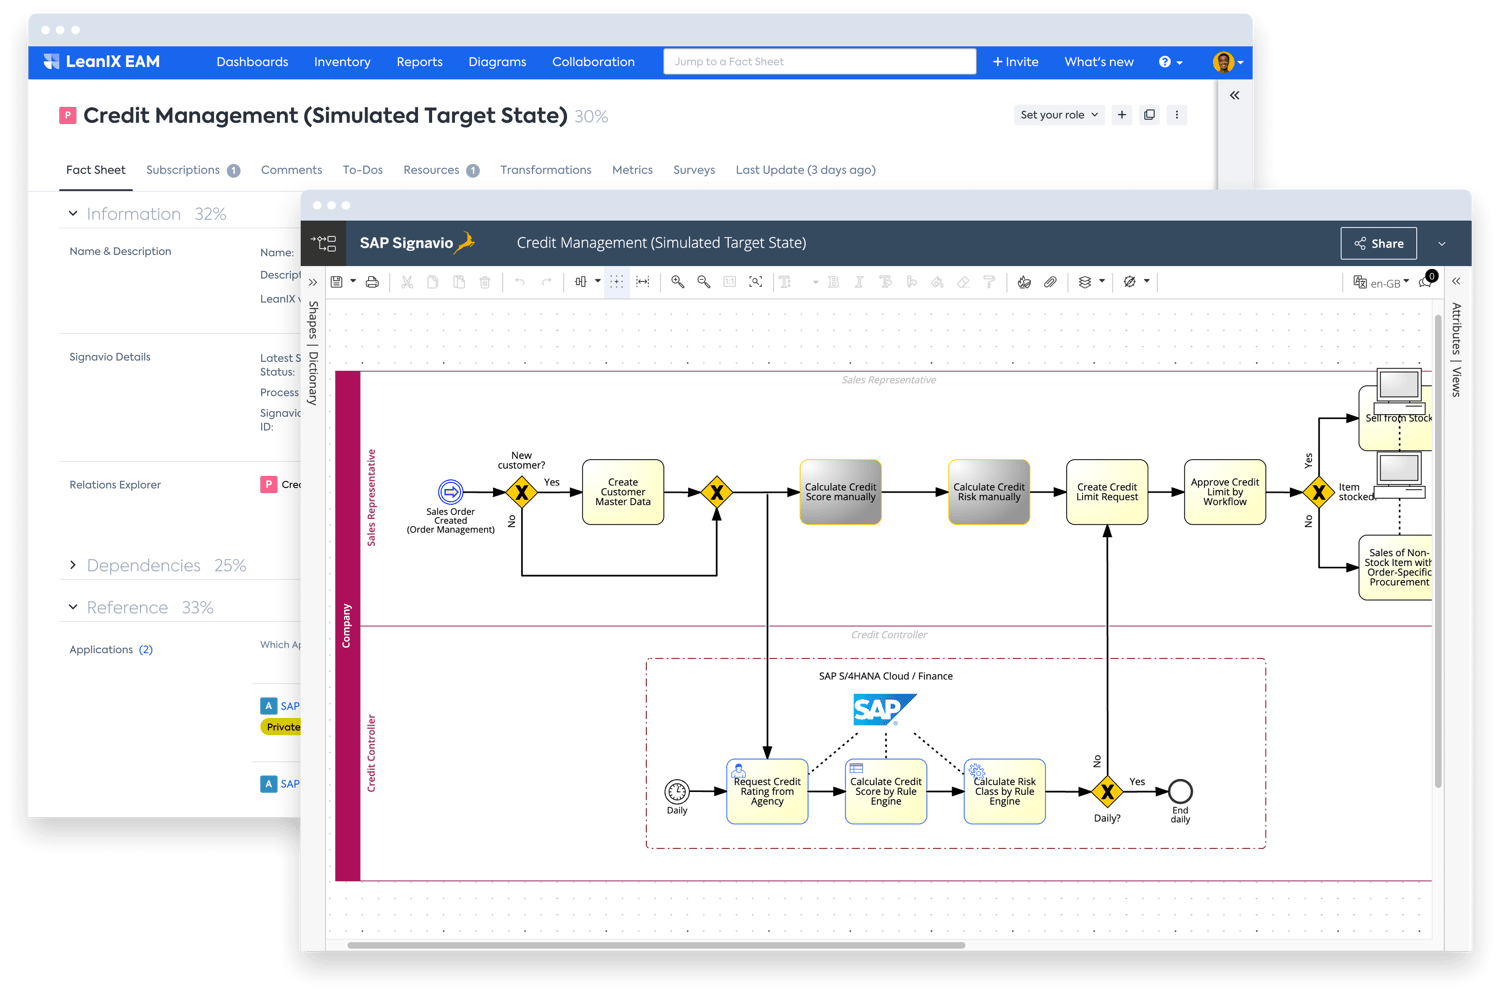The width and height of the screenshot is (1500, 994).
Task: Open diagram comments with the speech-bubble icon
Action: pos(1424,285)
